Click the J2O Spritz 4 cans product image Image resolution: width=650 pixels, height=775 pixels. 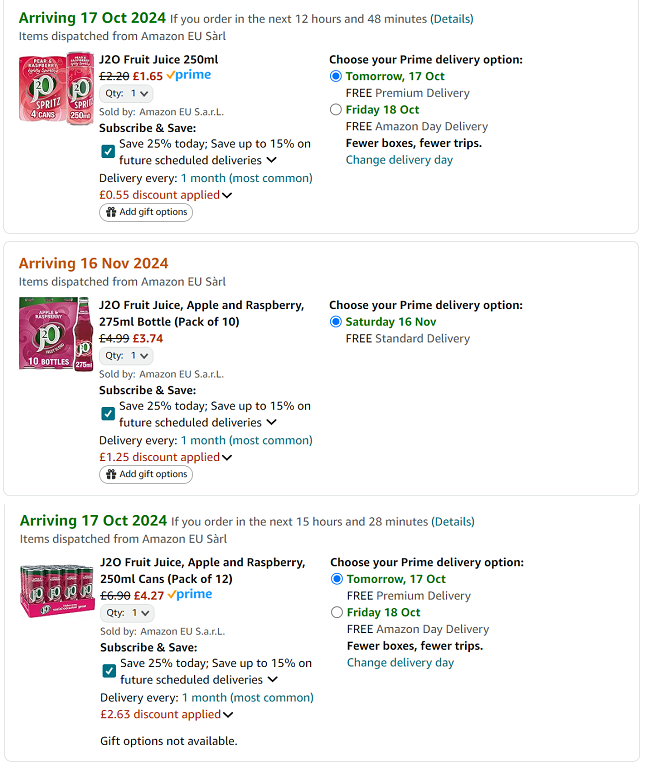[56, 88]
